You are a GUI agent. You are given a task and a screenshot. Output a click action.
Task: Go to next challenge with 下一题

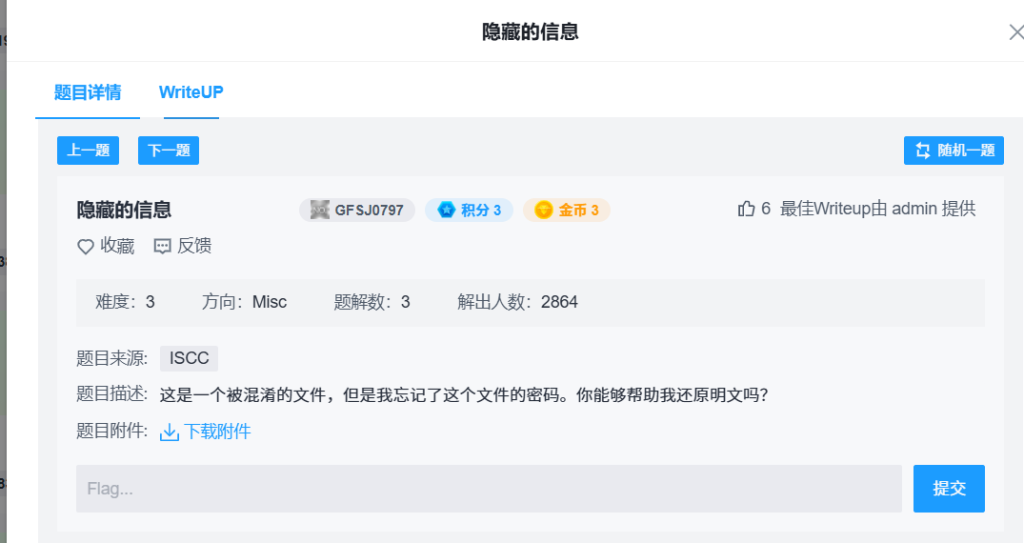click(x=168, y=151)
